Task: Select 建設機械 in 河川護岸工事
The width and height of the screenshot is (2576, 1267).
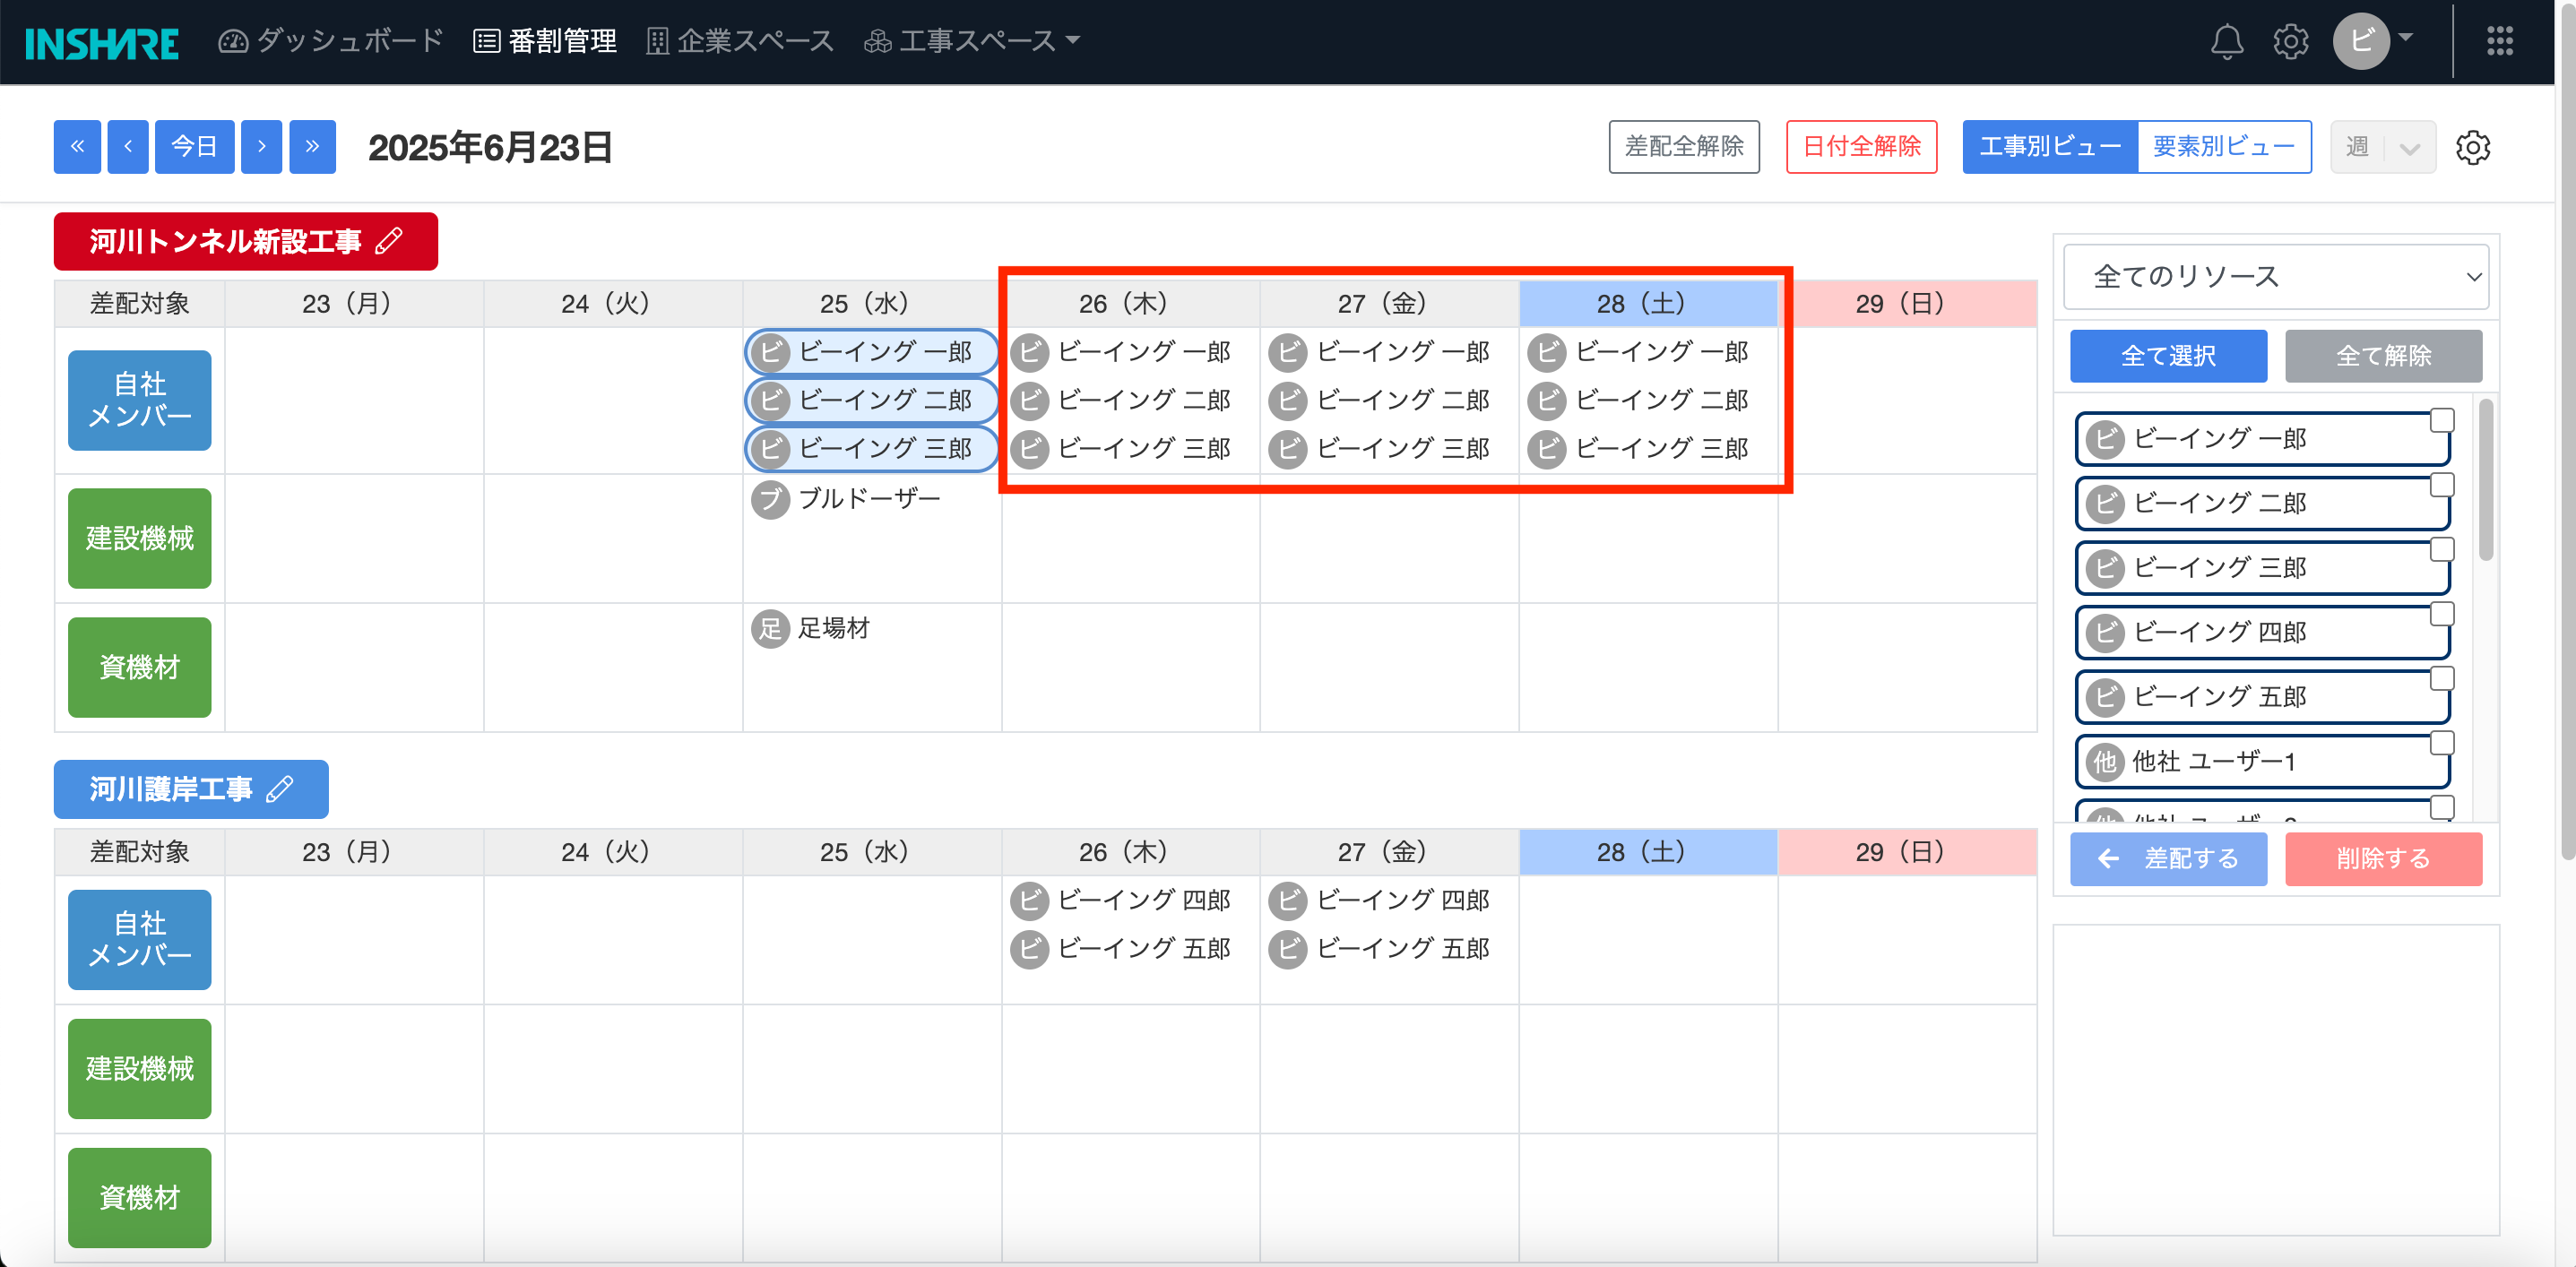Action: (x=139, y=1069)
